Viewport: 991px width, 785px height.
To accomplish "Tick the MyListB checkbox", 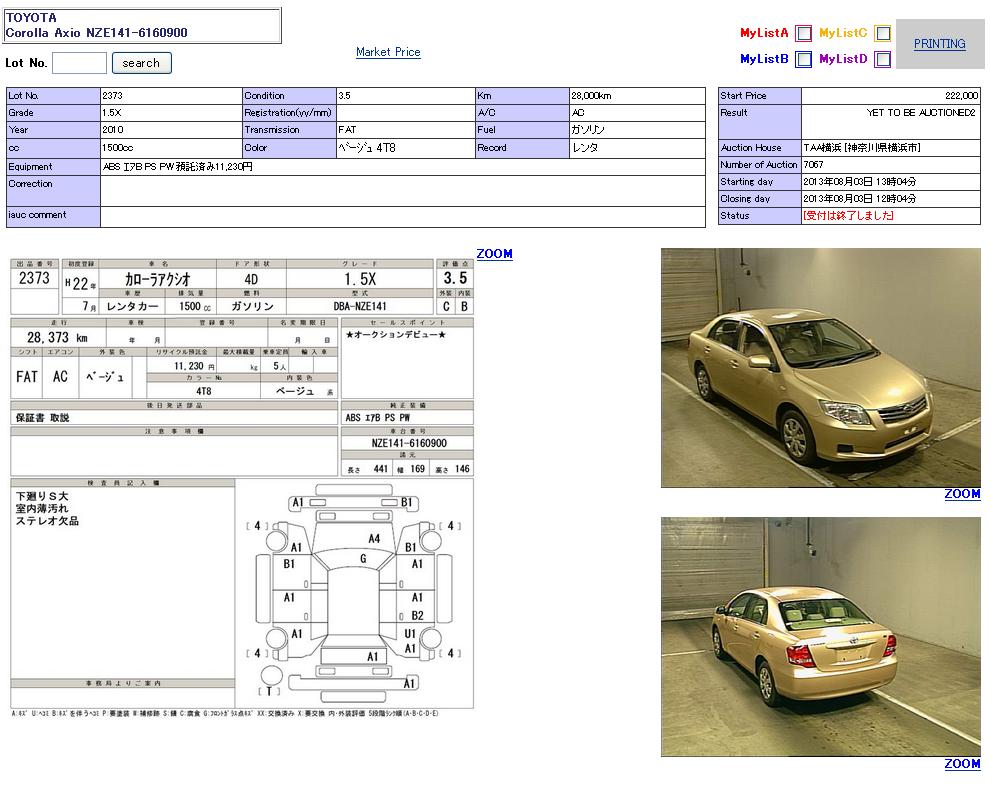I will click(x=803, y=59).
